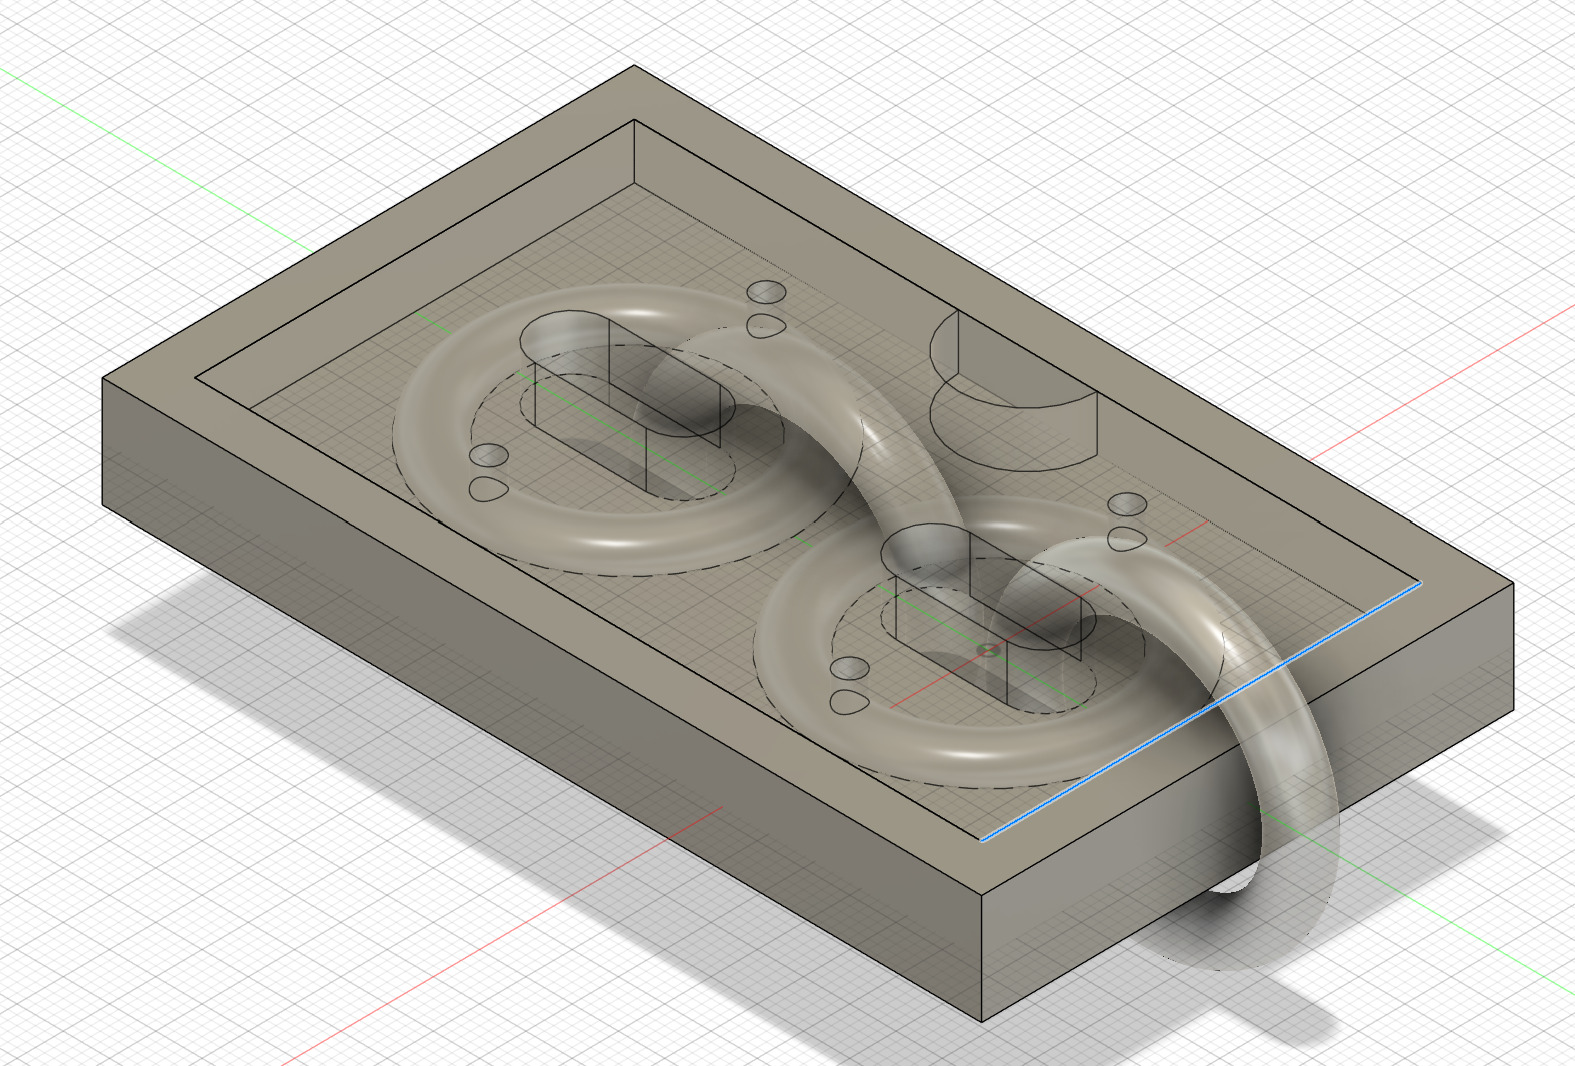1575x1066 pixels.
Task: Click the round hole right of the lower-right ring
Action: tap(1127, 504)
